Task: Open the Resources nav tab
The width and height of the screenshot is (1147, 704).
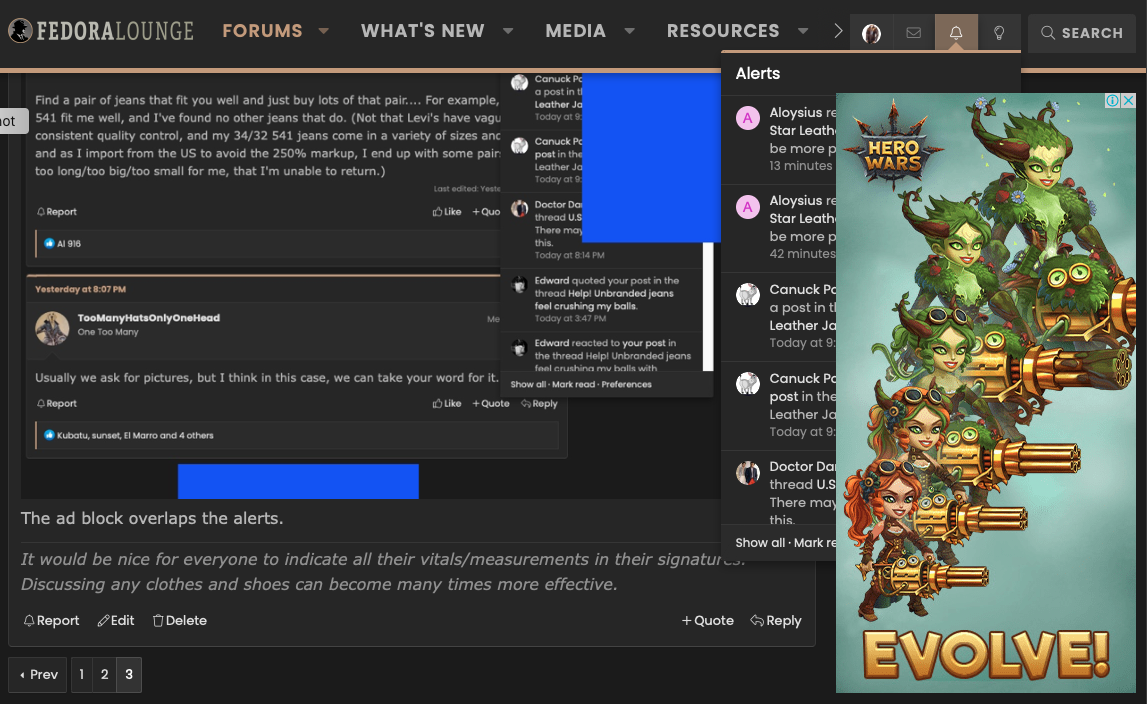Action: point(723,31)
